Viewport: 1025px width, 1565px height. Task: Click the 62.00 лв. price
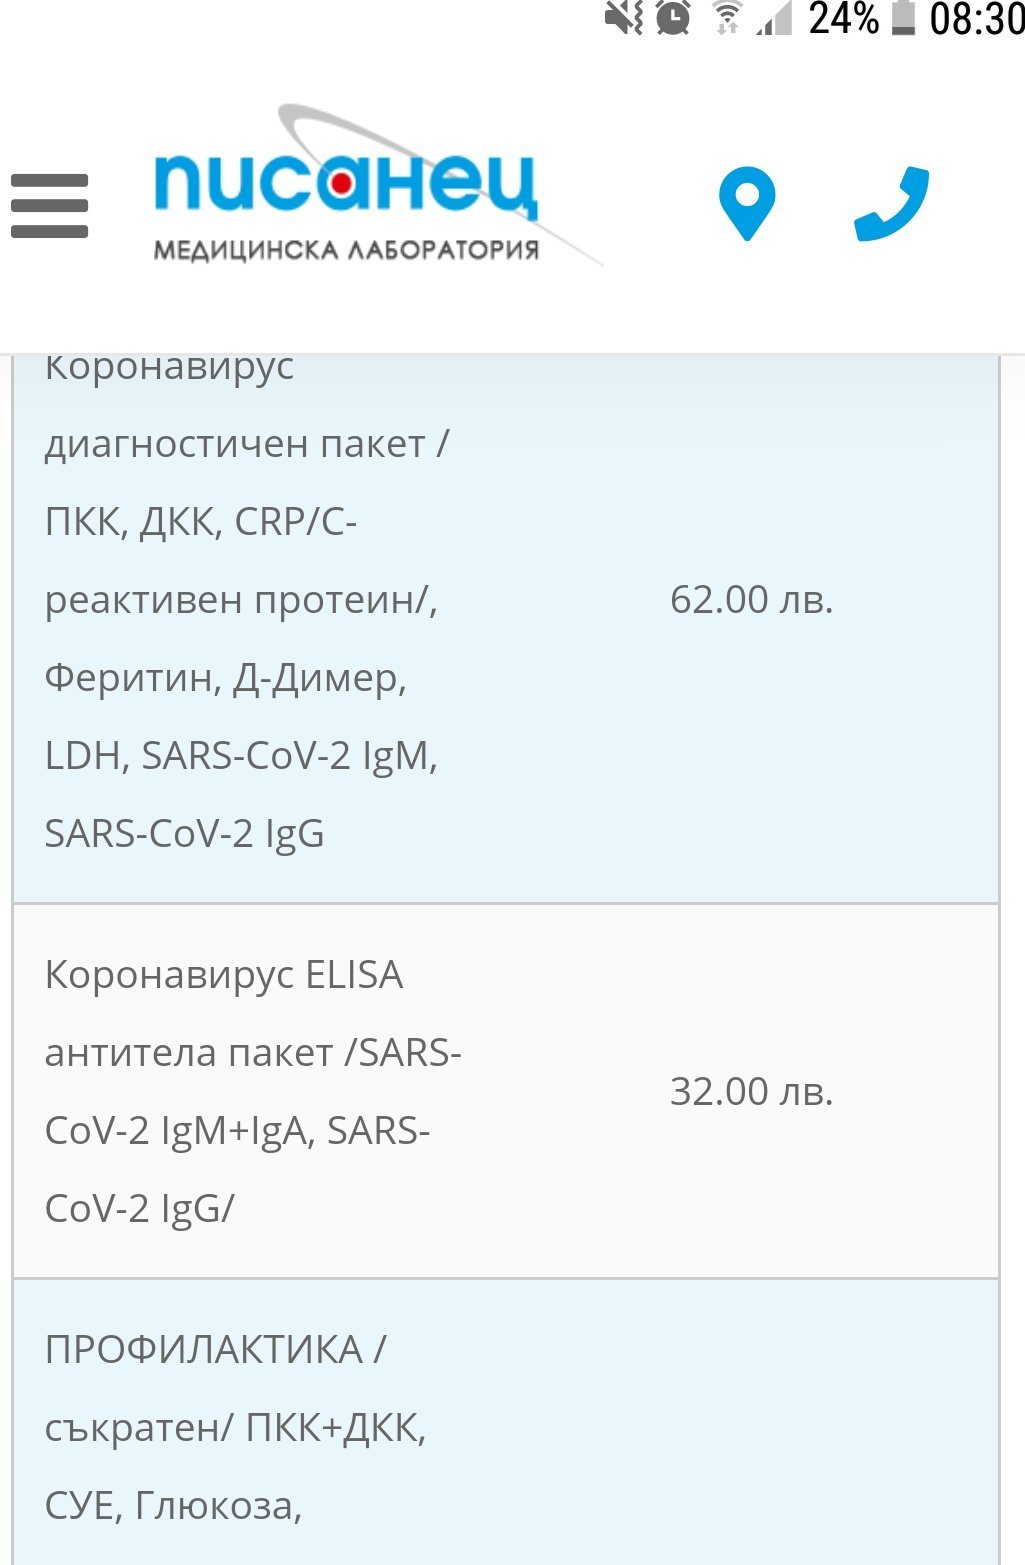click(751, 600)
